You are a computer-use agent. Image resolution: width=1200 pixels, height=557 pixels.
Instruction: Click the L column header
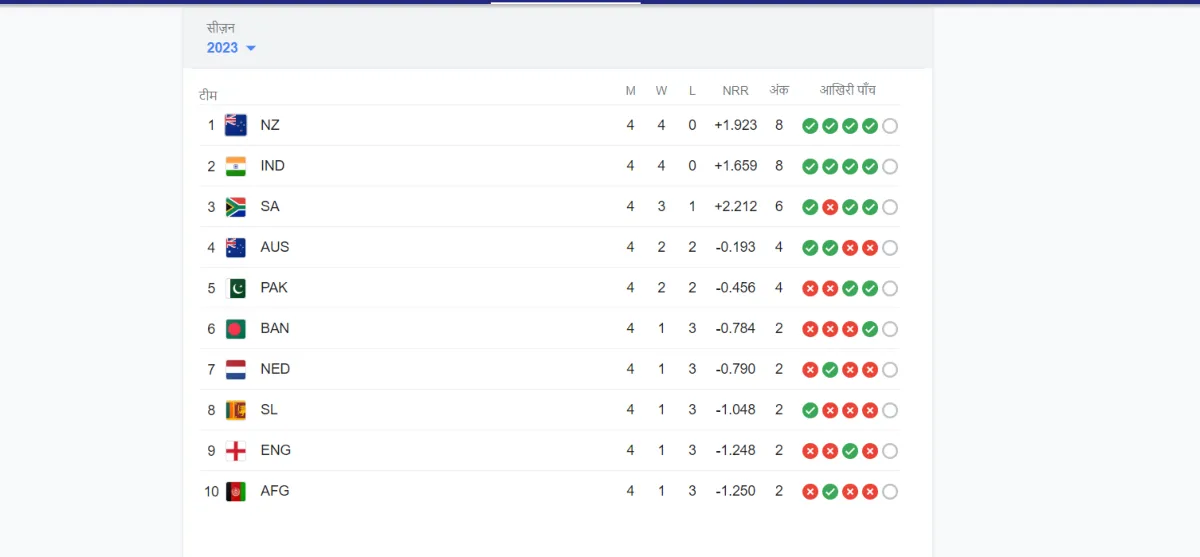point(692,91)
